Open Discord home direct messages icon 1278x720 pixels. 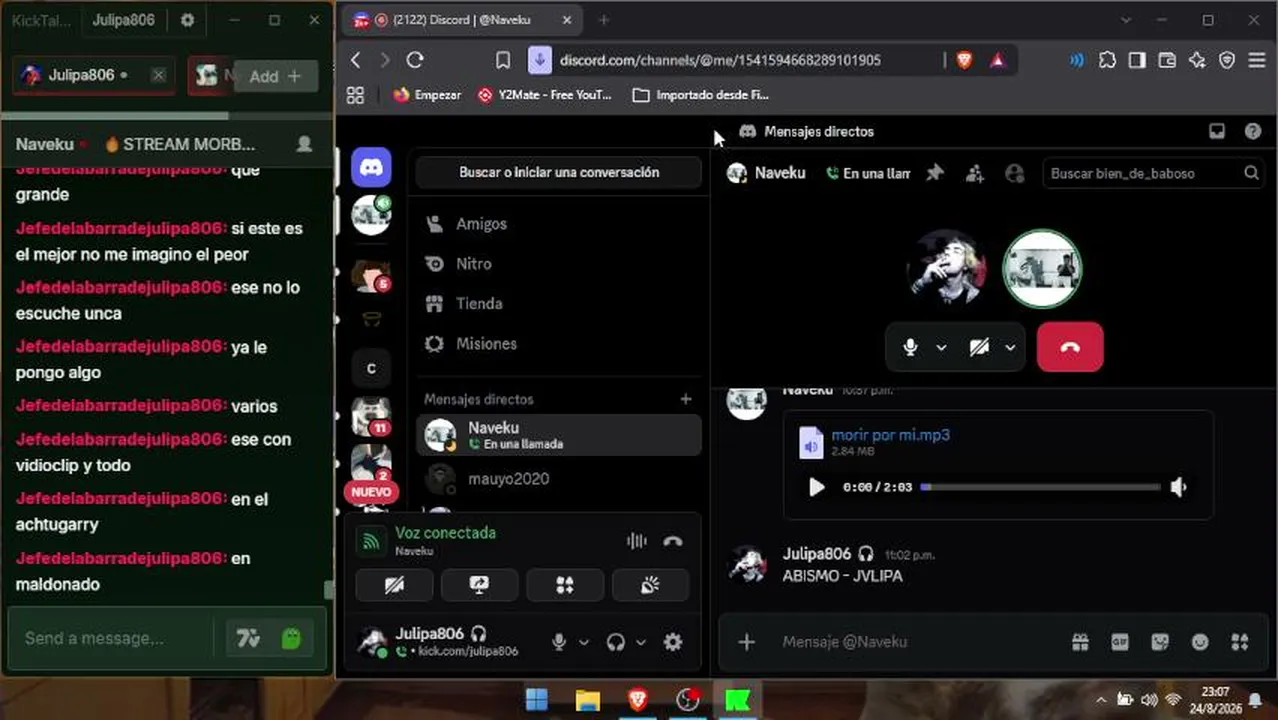371,167
